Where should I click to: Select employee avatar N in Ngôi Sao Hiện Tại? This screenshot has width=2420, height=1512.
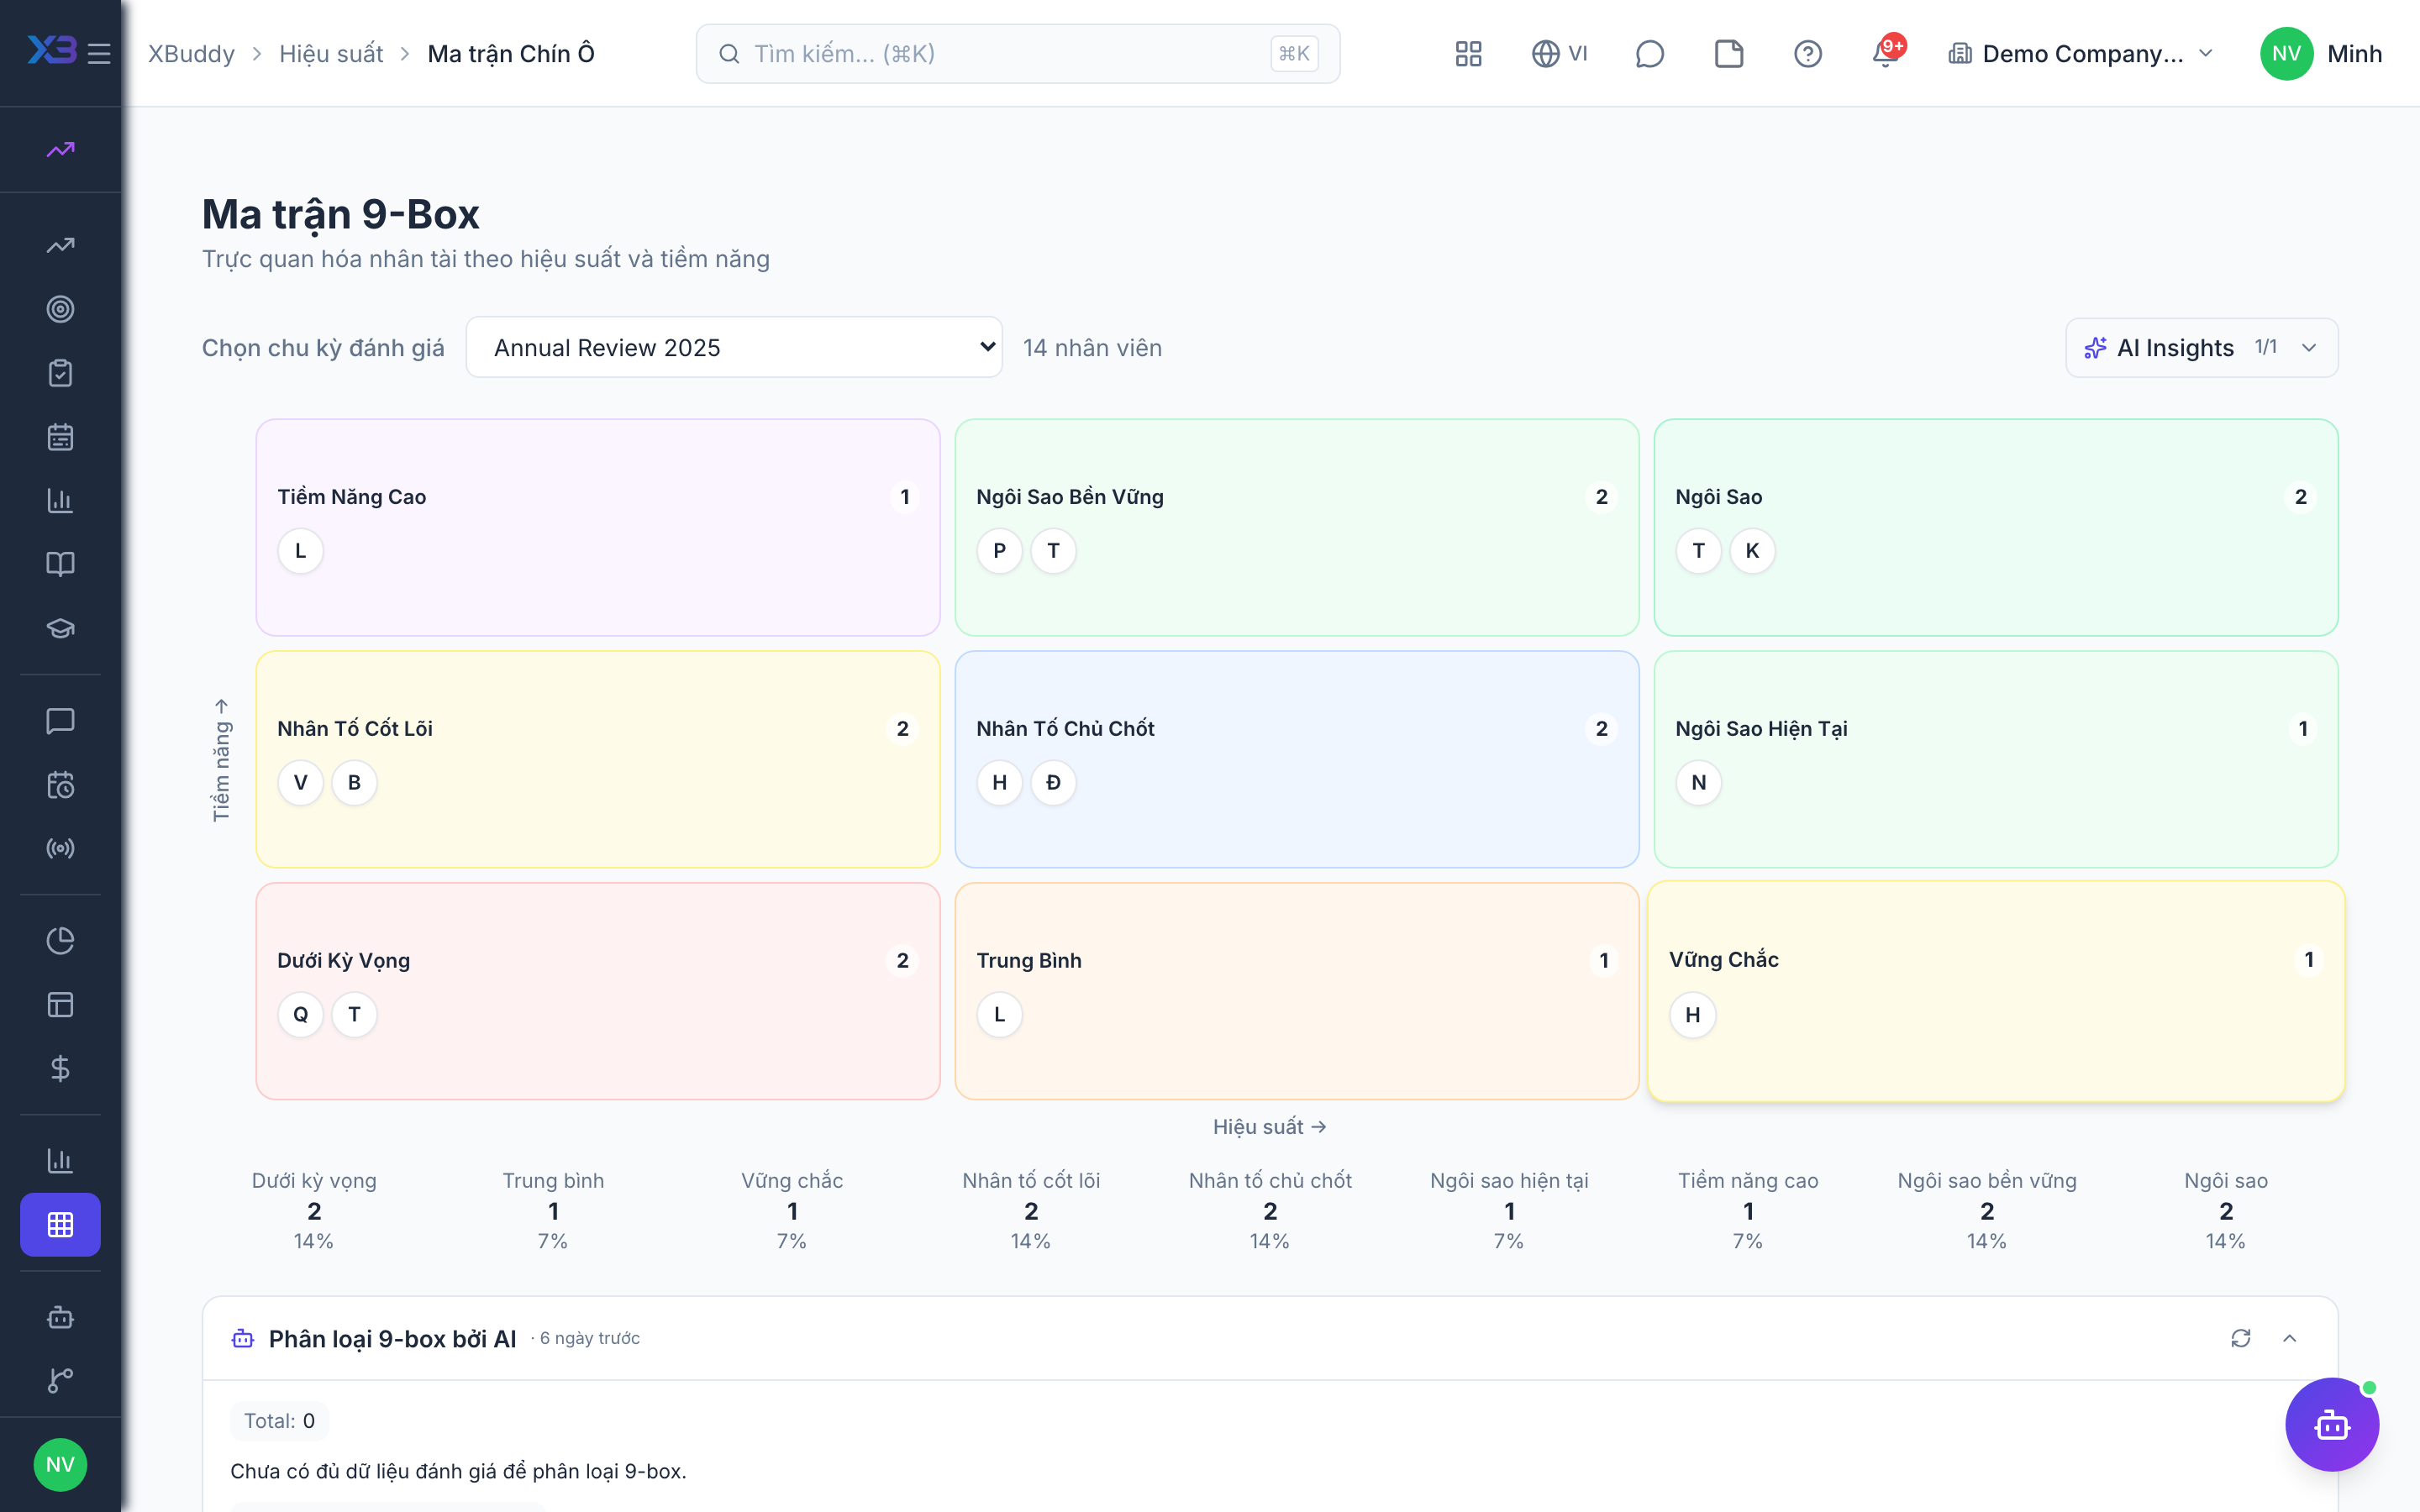(1698, 782)
